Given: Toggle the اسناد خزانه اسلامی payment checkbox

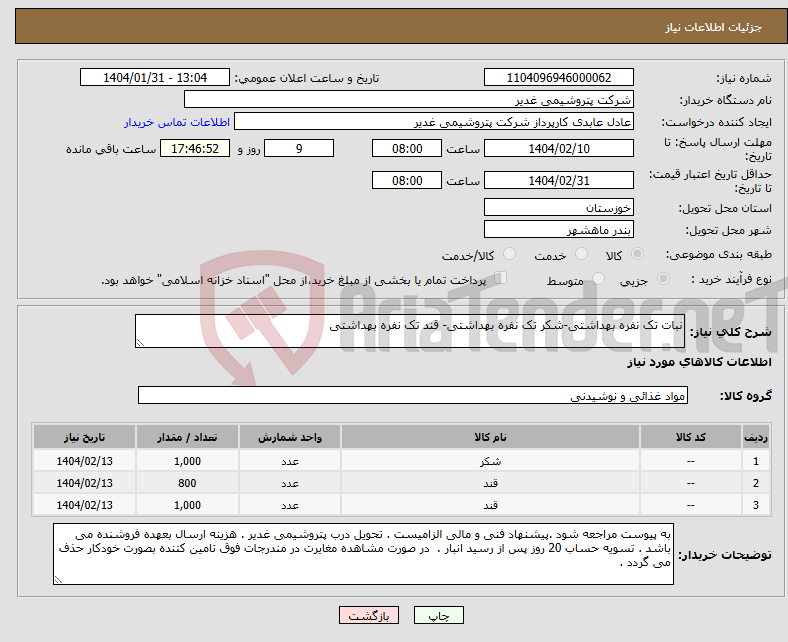Looking at the screenshot, I should (501, 278).
